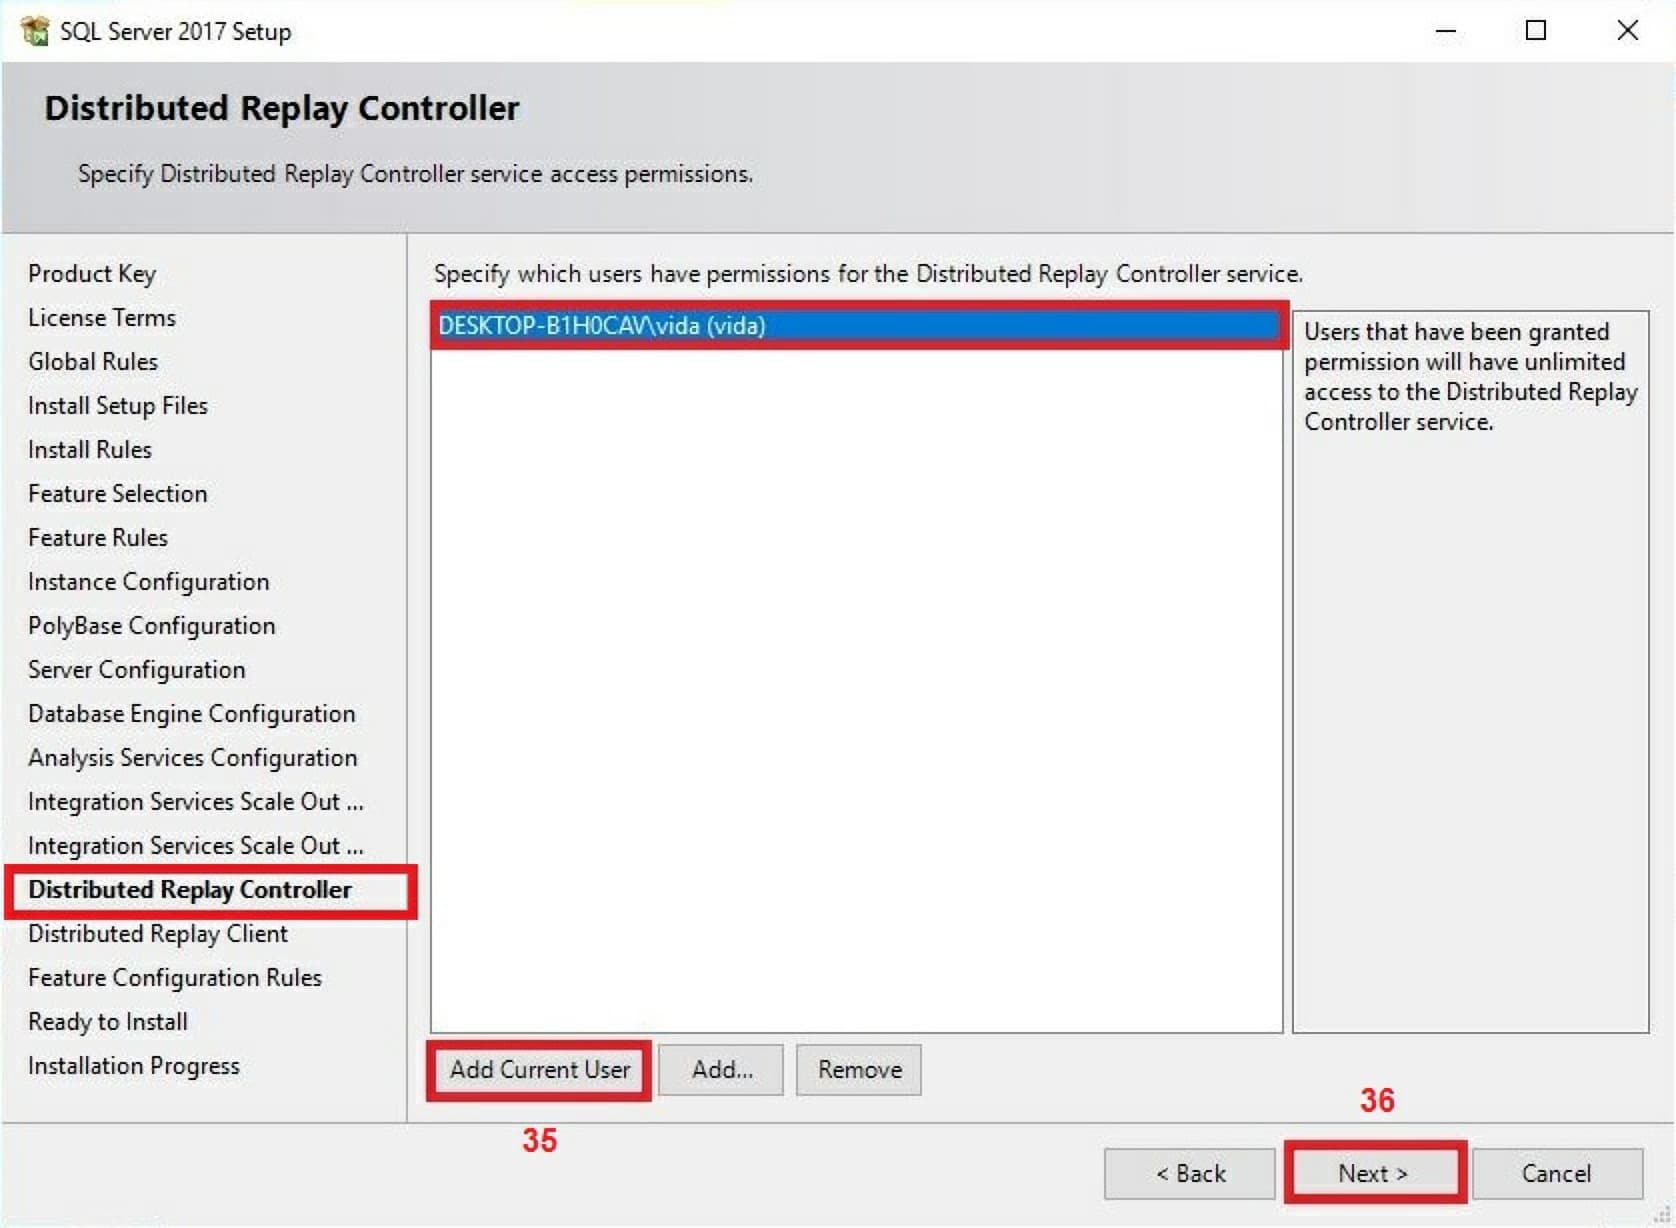
Task: Click the Distributed Replay Controller step
Action: (x=190, y=890)
